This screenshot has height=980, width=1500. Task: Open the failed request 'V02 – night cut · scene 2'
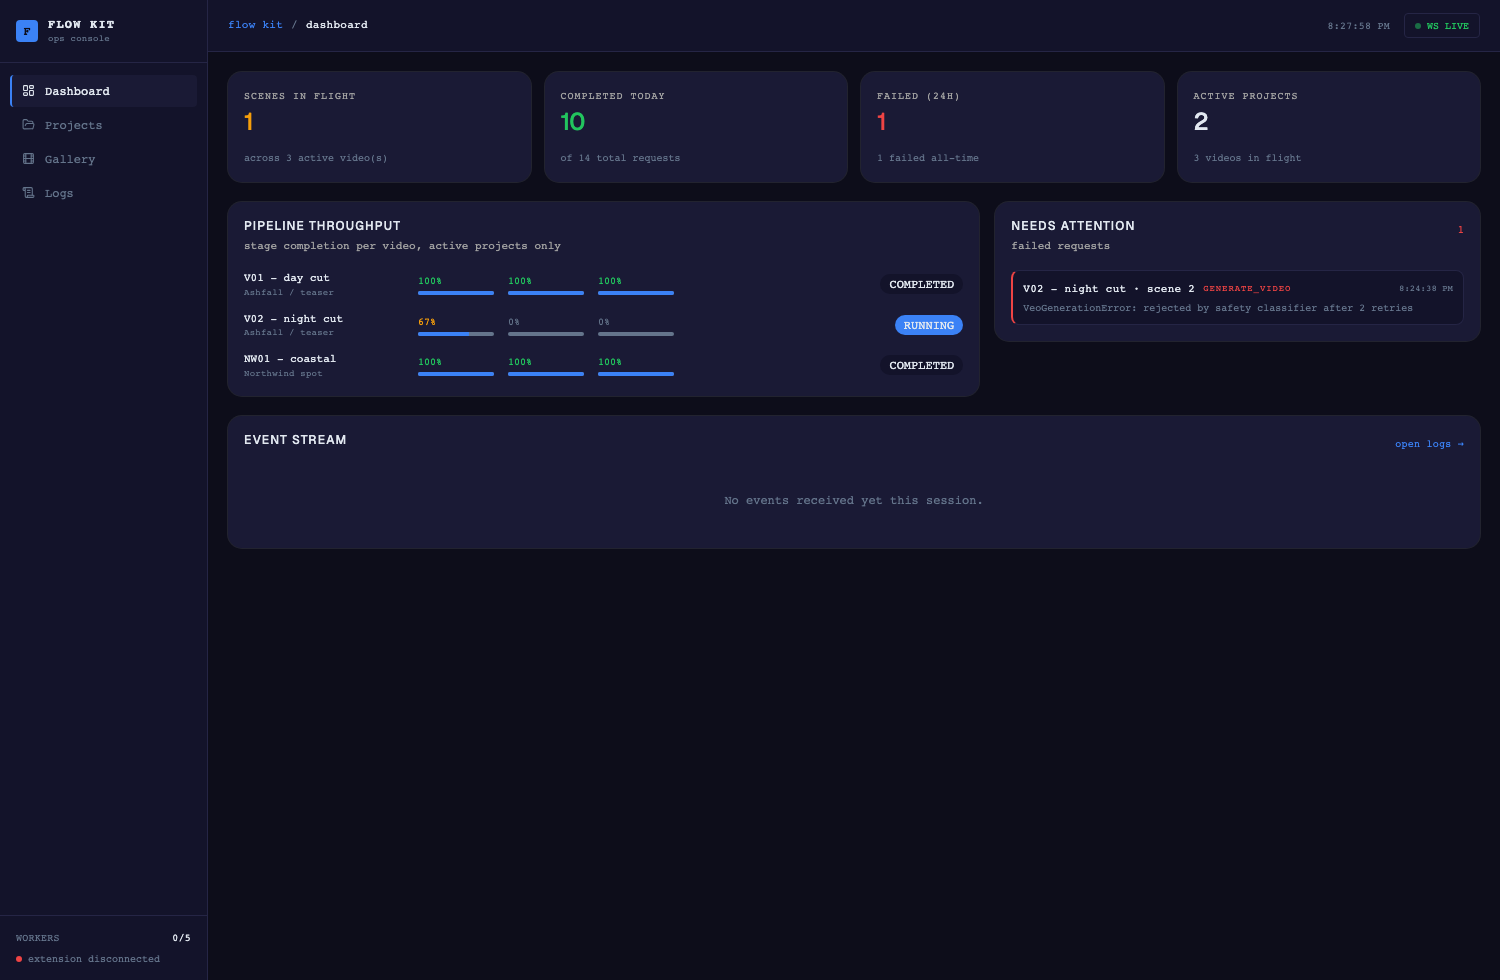(x=1237, y=297)
